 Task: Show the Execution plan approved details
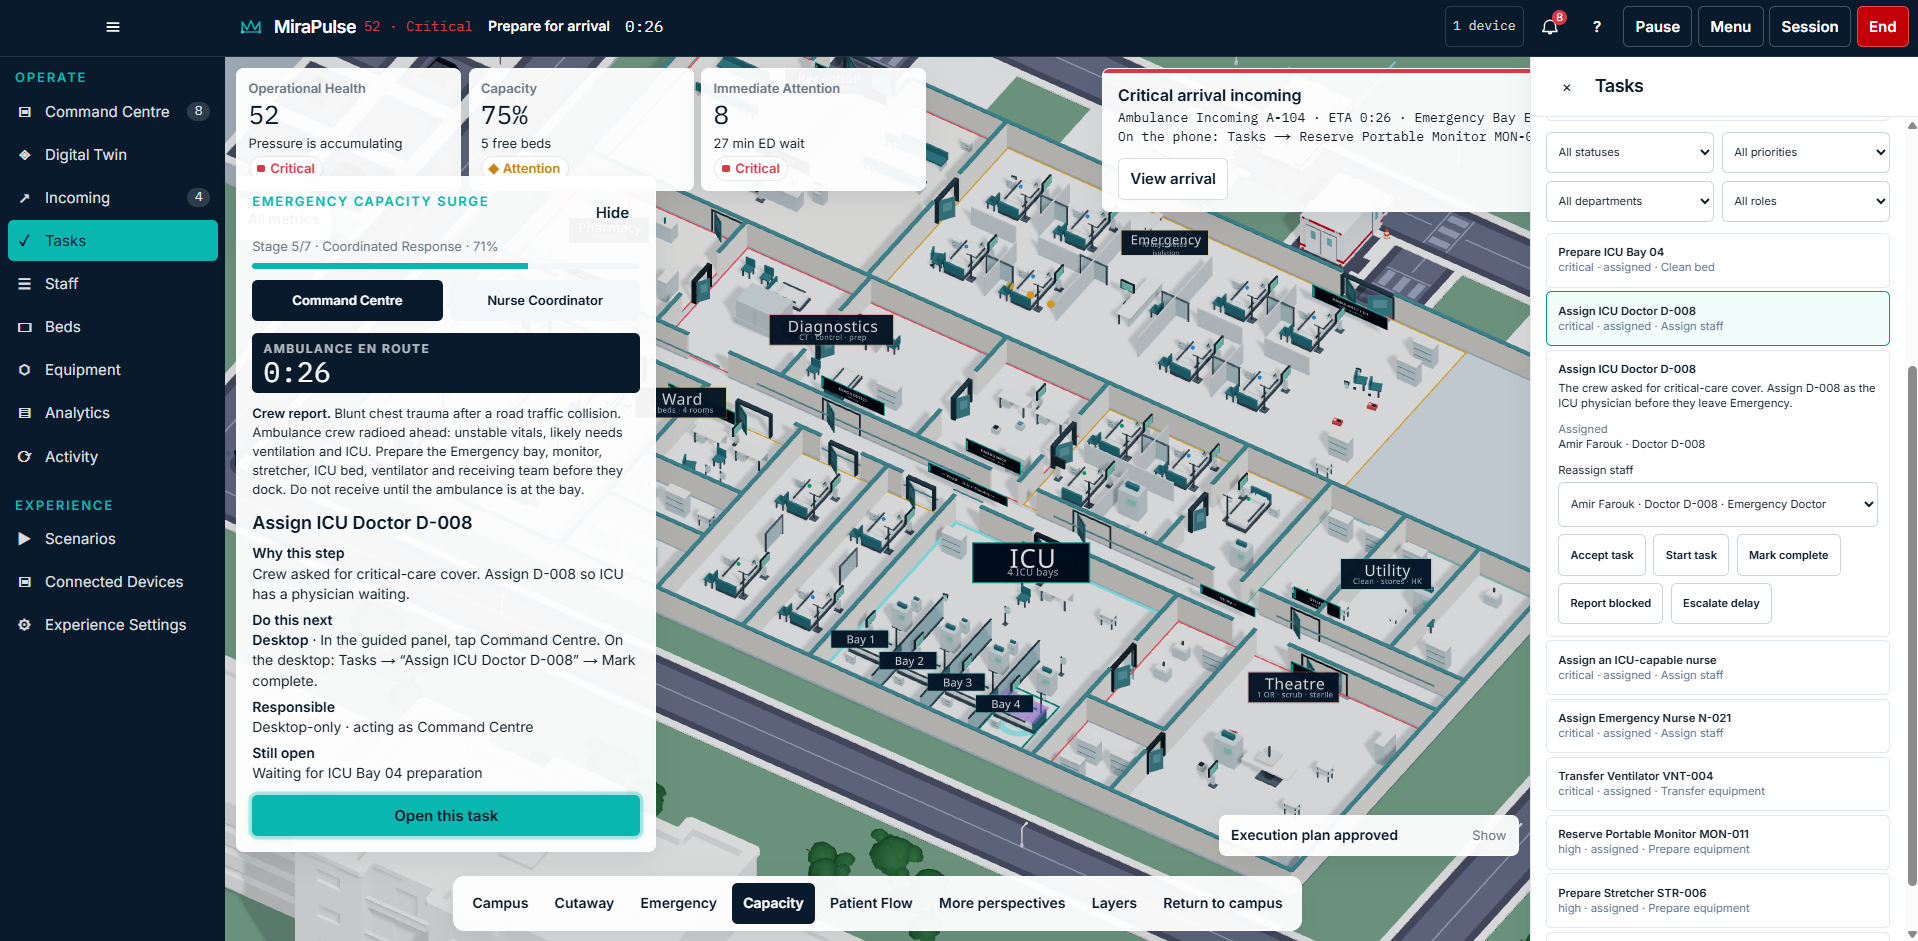coord(1488,836)
